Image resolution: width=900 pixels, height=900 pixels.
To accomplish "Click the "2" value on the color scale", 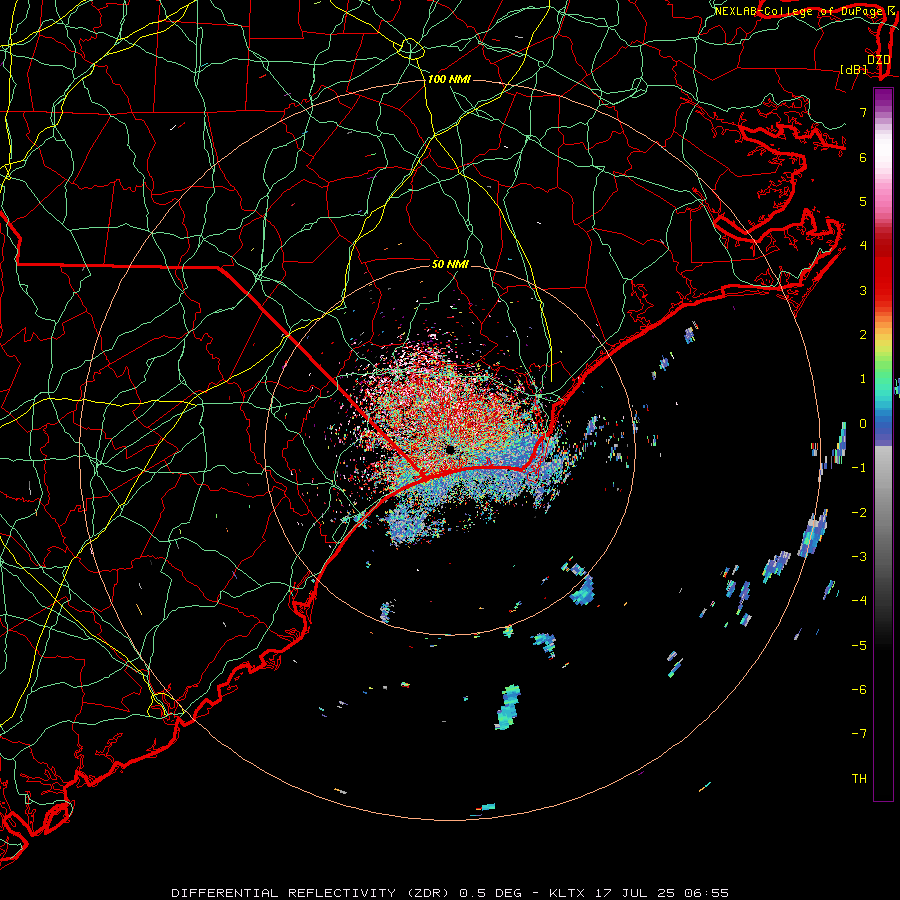I will click(x=863, y=335).
